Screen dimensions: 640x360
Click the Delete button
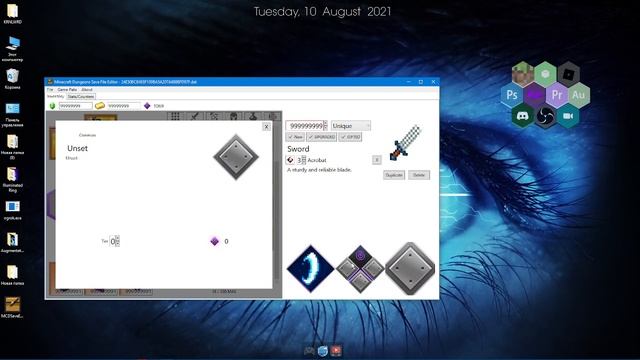click(419, 175)
